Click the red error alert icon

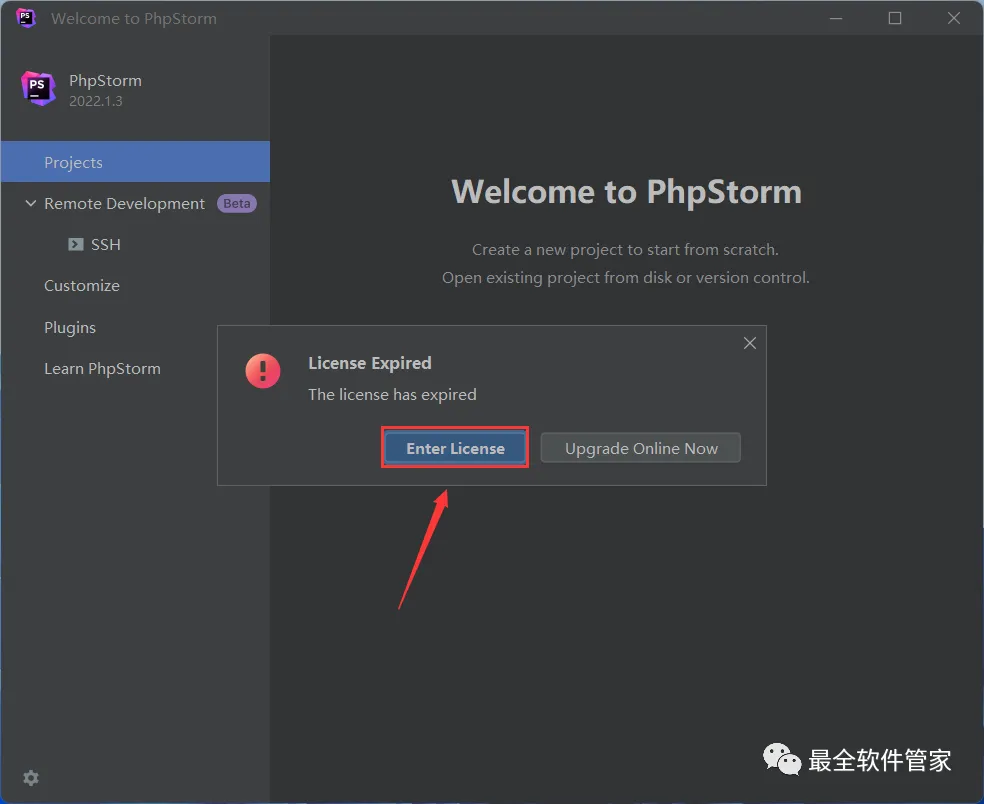pyautogui.click(x=263, y=370)
